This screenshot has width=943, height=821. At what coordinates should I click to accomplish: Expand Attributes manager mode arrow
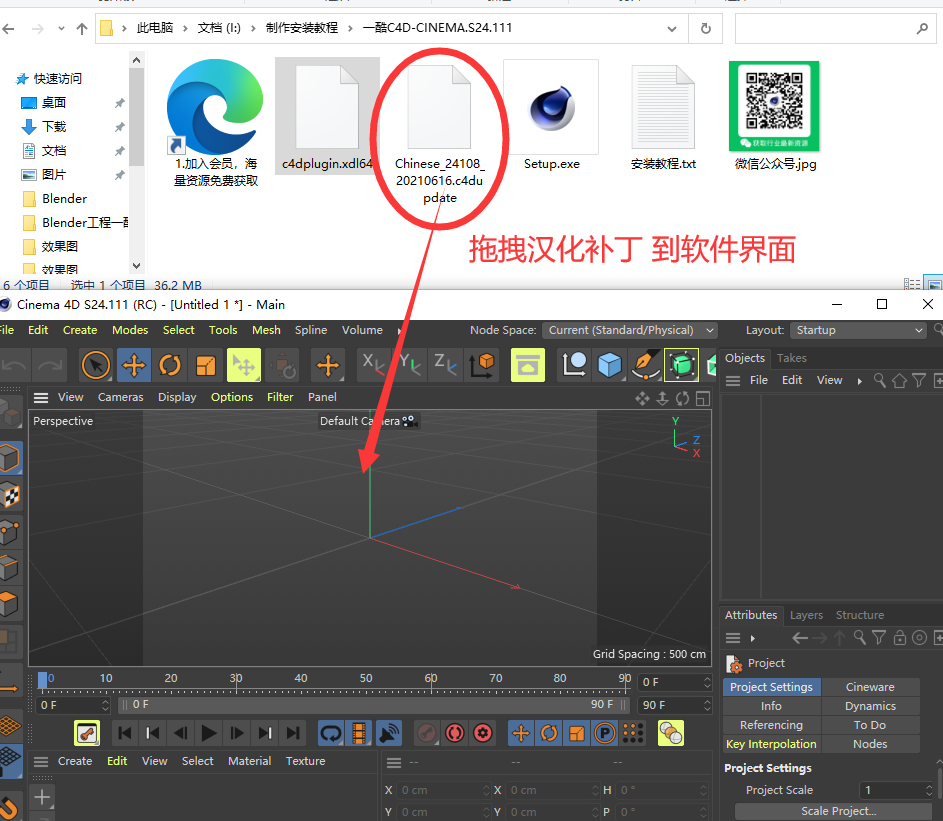[x=752, y=638]
